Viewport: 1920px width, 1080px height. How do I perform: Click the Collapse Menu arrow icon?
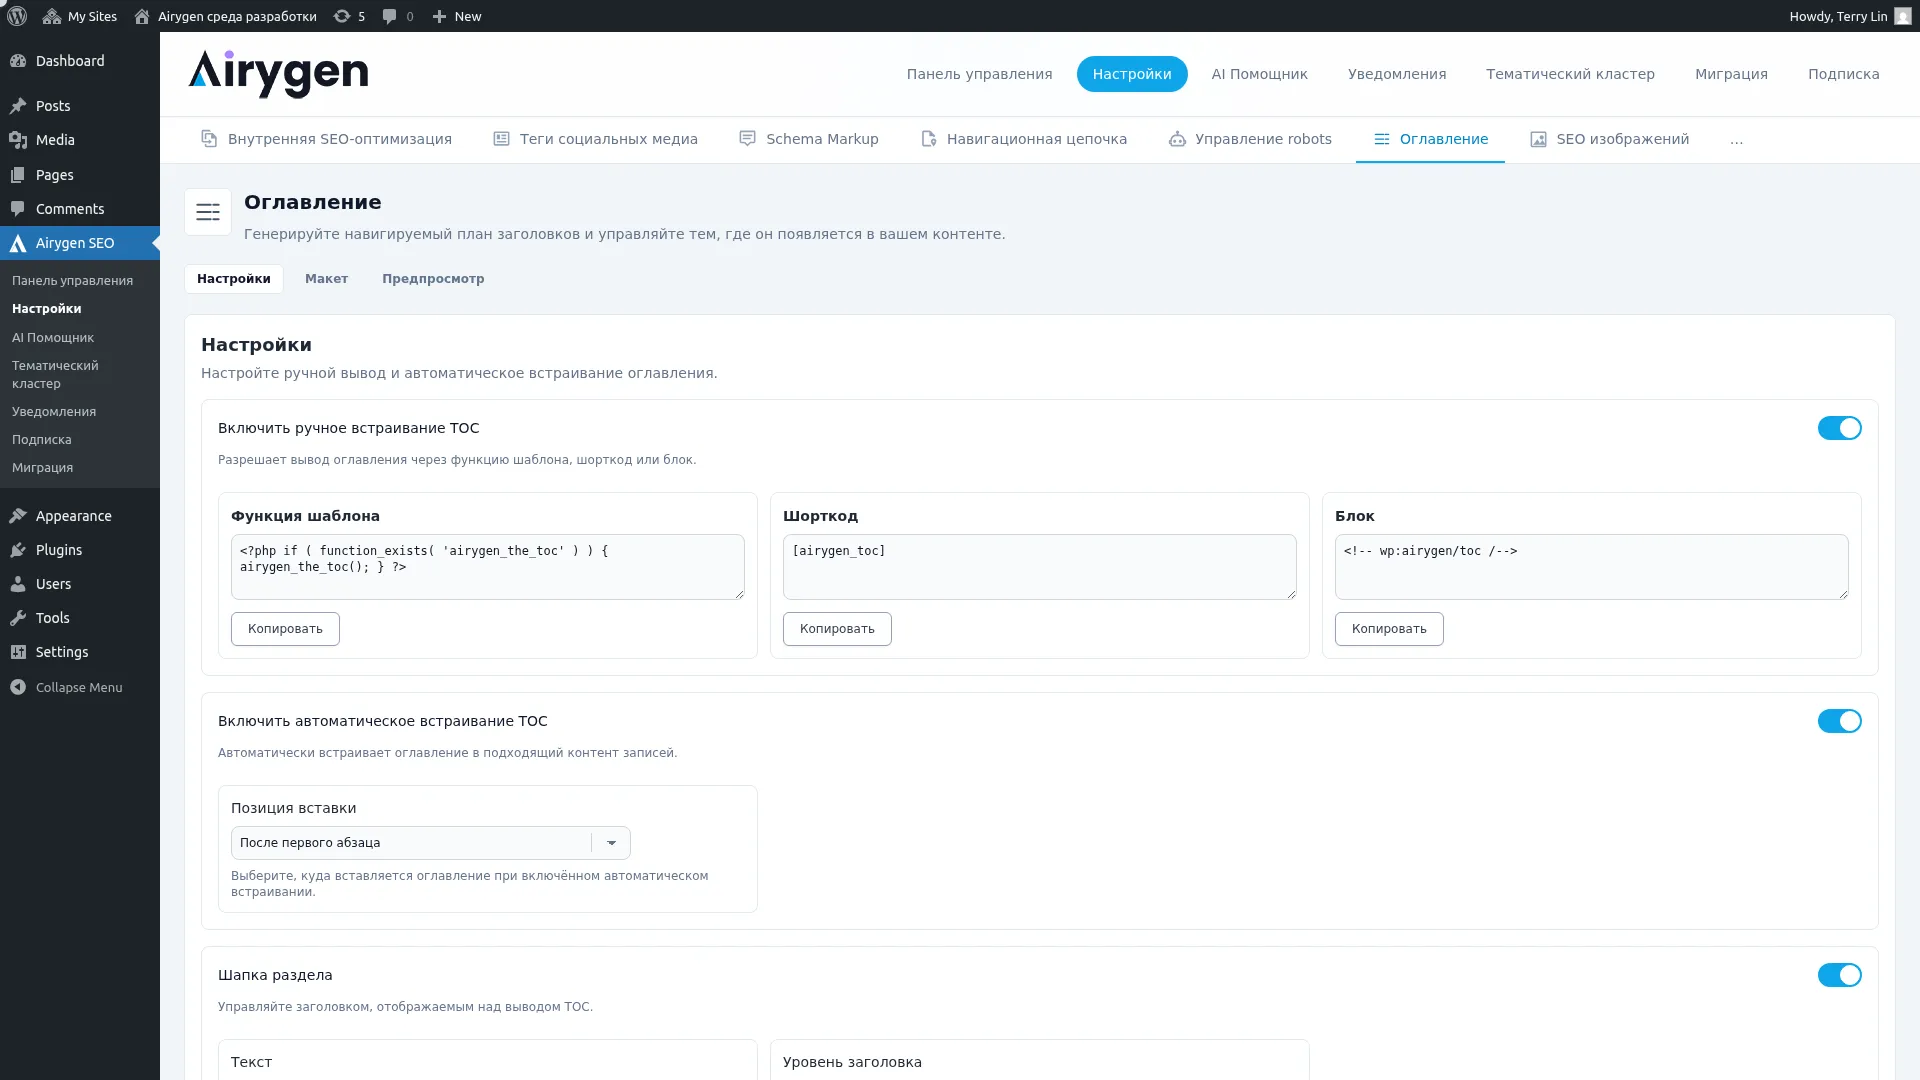18,687
